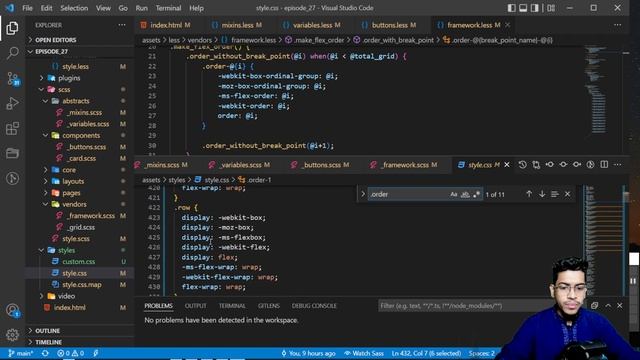
Task: Switch to the _variables.scss tab
Action: click(x=240, y=164)
